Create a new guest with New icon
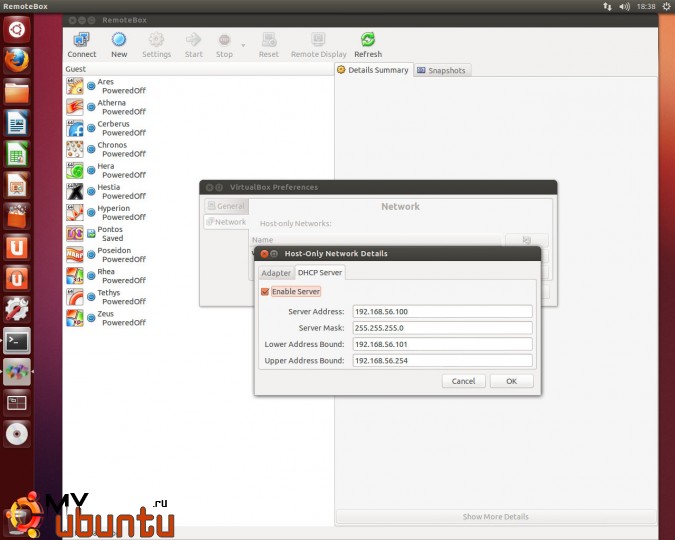The width and height of the screenshot is (675, 540). coord(119,41)
